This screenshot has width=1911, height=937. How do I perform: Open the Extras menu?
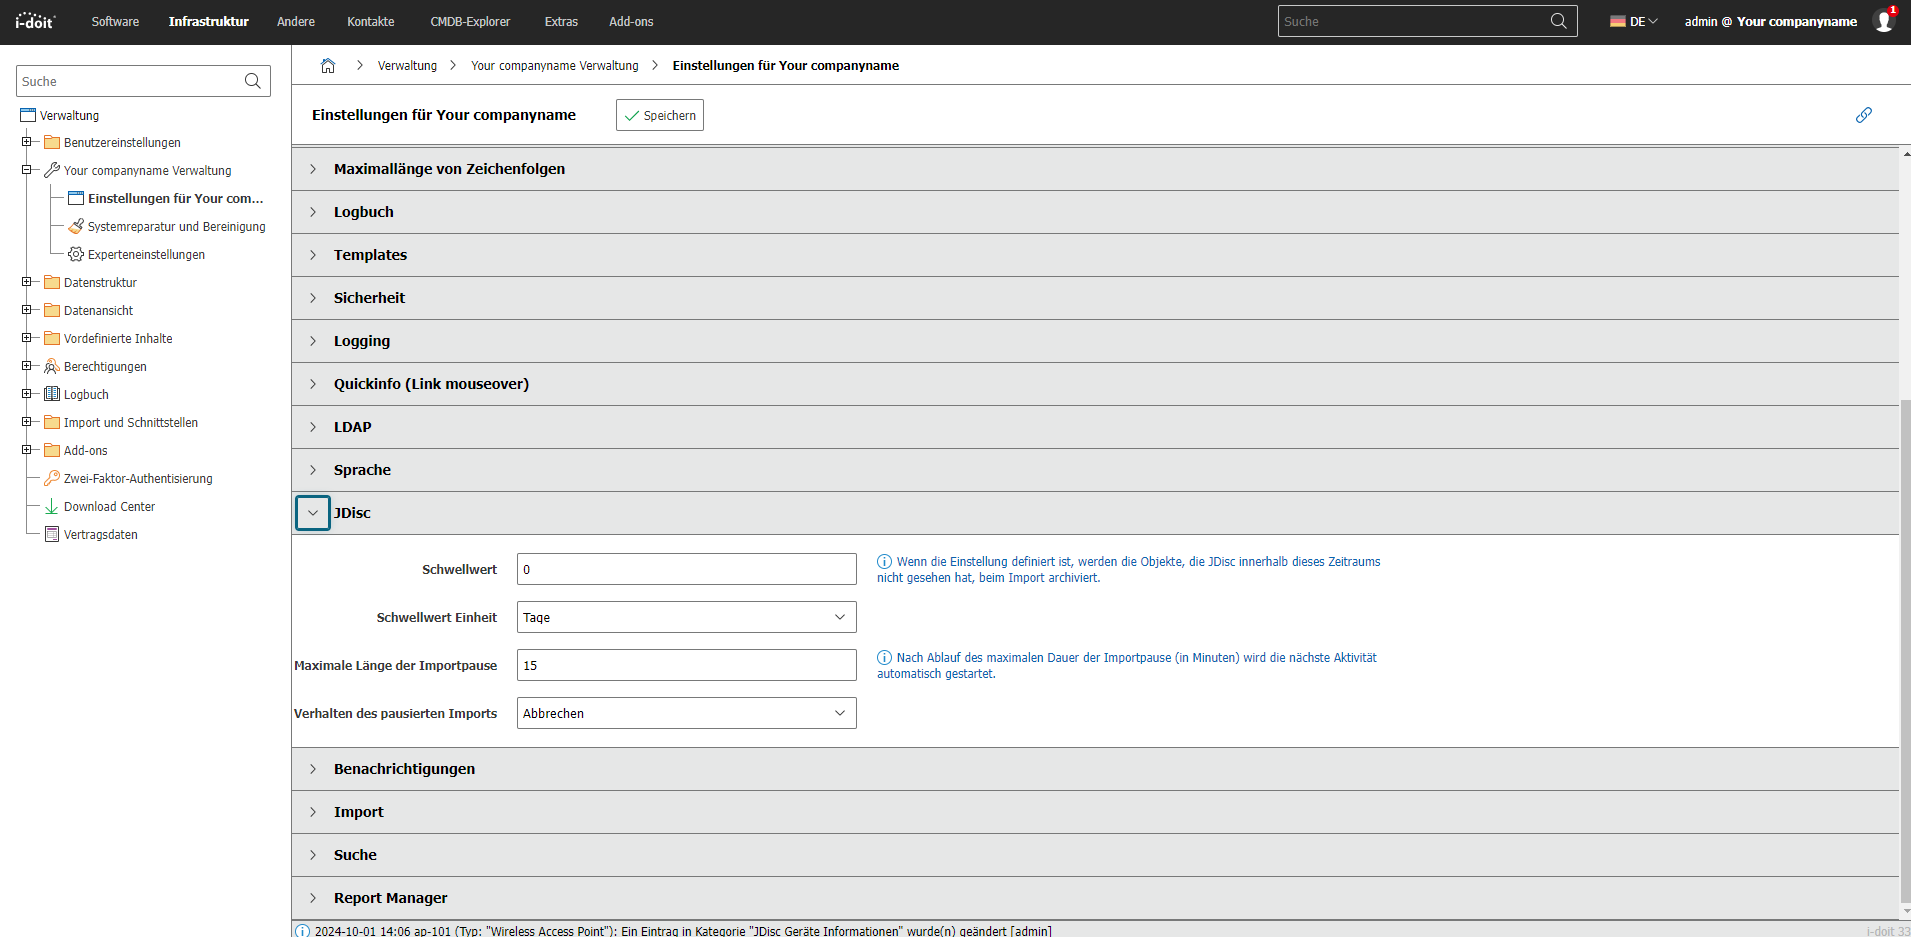coord(561,21)
